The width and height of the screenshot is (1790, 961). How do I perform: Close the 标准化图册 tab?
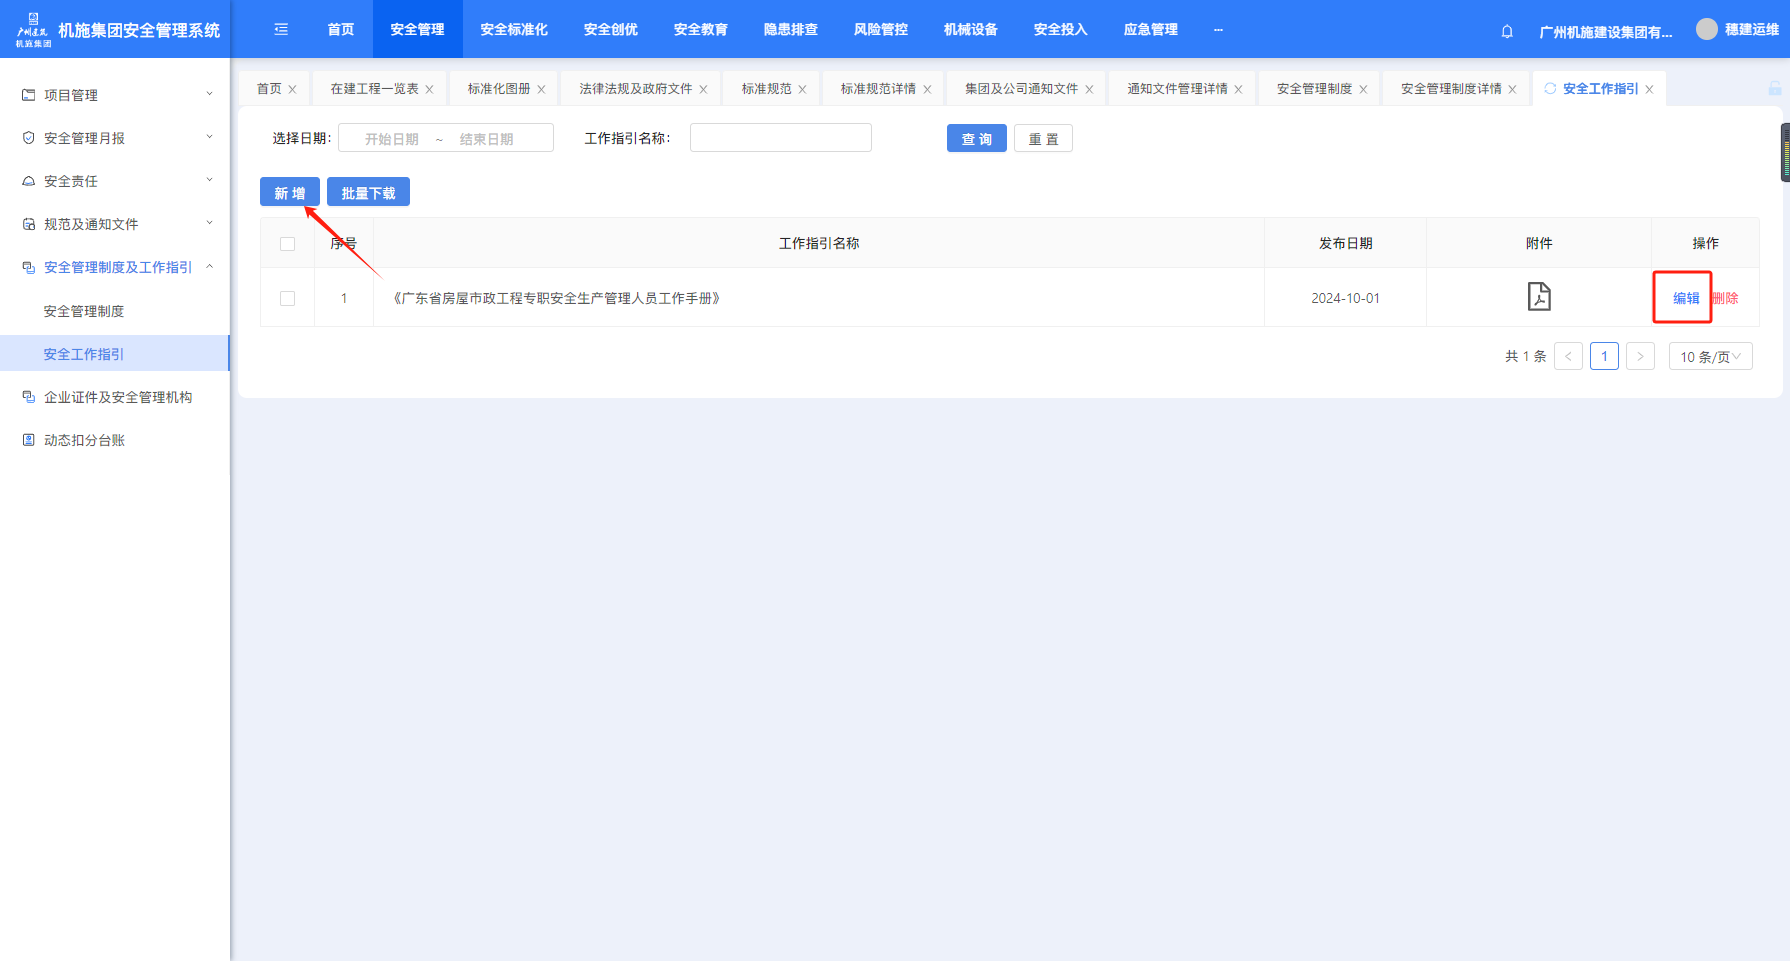[x=541, y=90]
